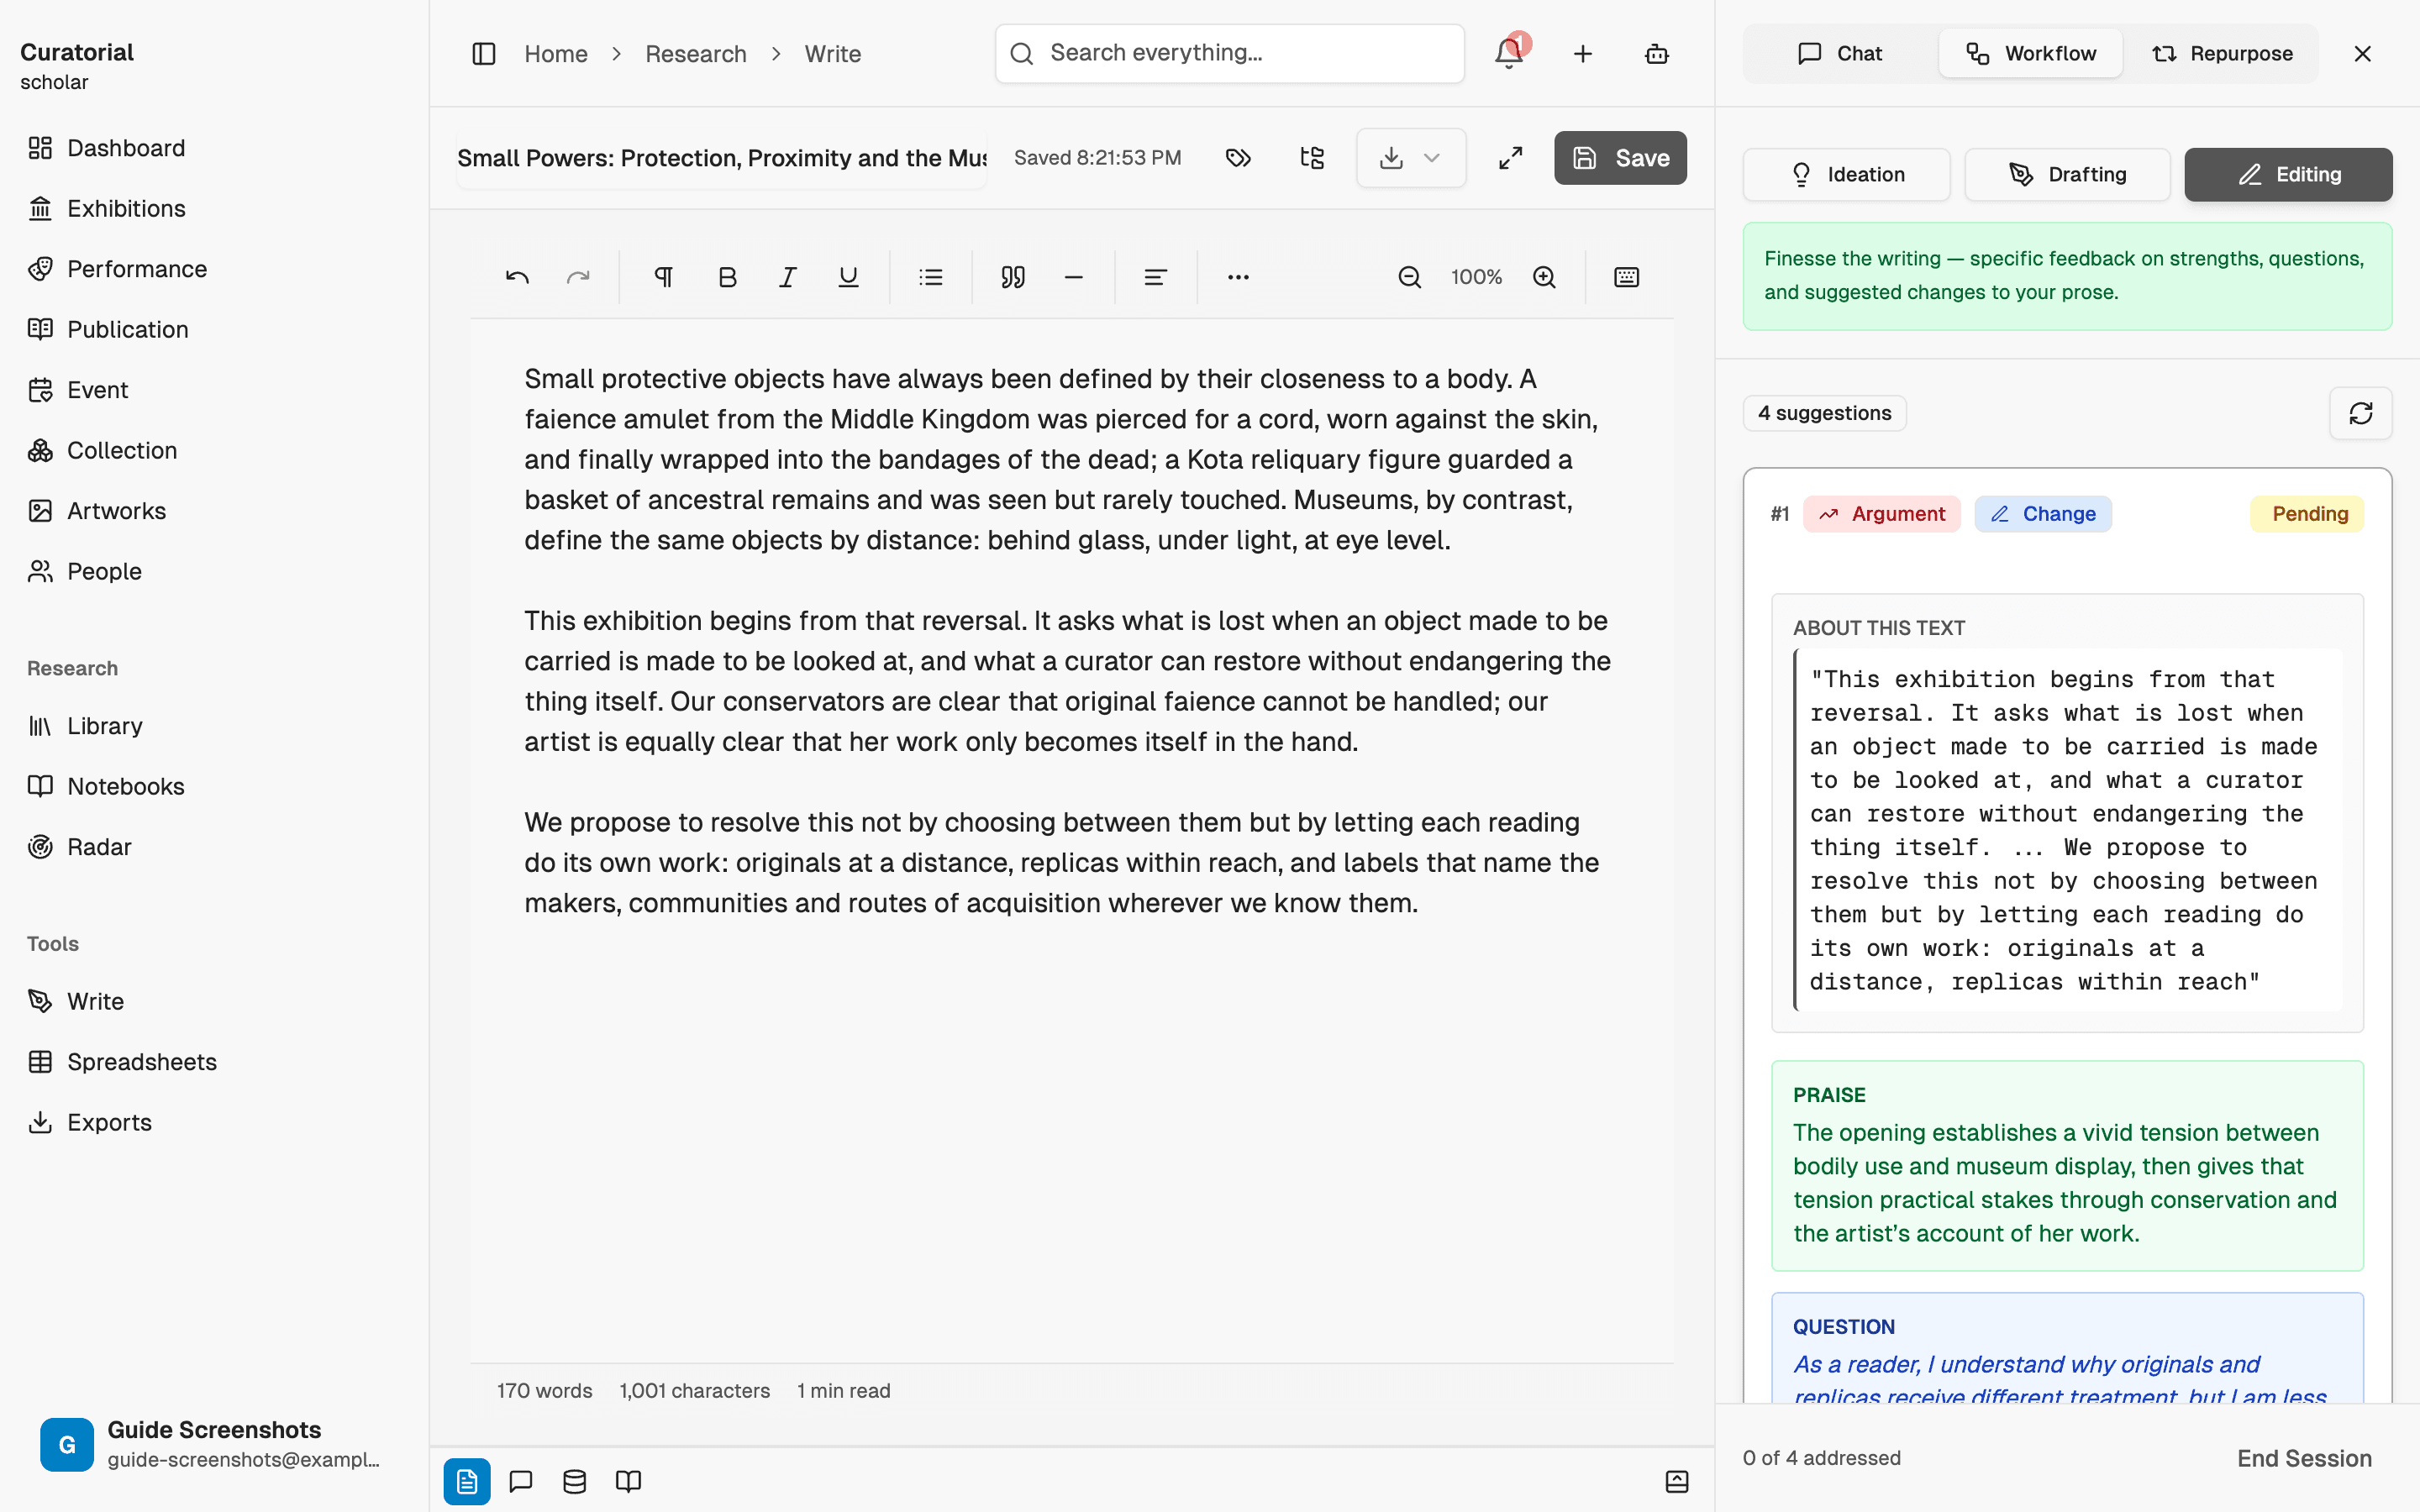Undo the last edit
Screen dimensions: 2420x1512
point(517,277)
